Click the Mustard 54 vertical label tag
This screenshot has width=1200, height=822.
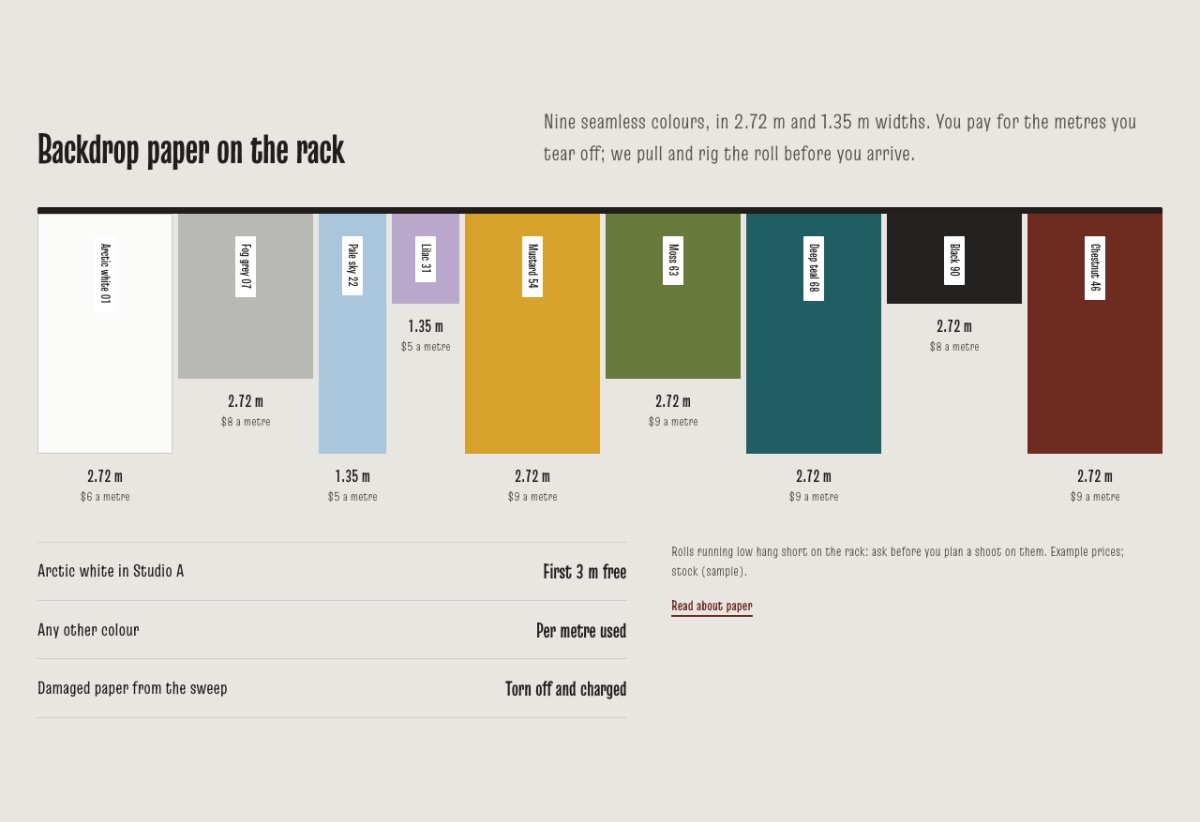coord(533,266)
